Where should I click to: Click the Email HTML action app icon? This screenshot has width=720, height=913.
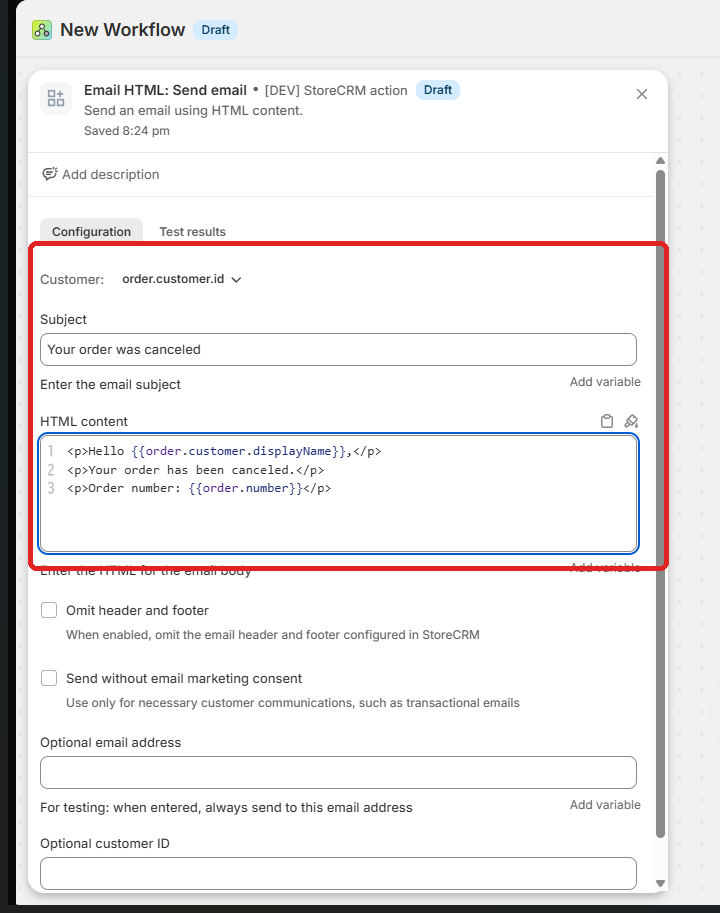point(56,98)
